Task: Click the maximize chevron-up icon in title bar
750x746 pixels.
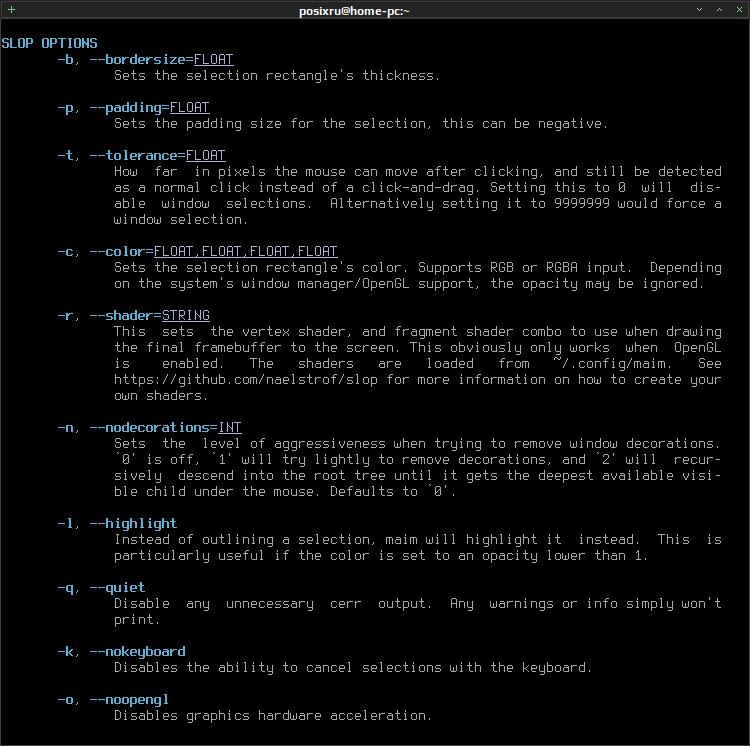Action: 719,10
